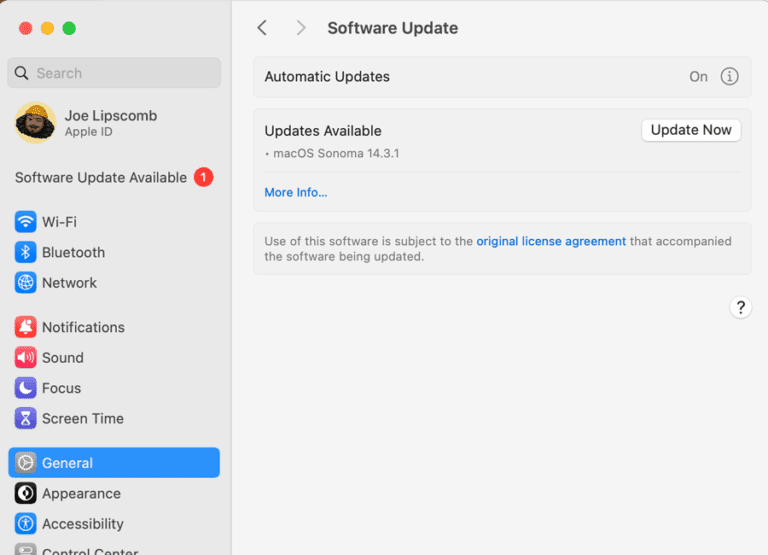The image size is (768, 555).
Task: Go forward with the right chevron
Action: tap(301, 28)
